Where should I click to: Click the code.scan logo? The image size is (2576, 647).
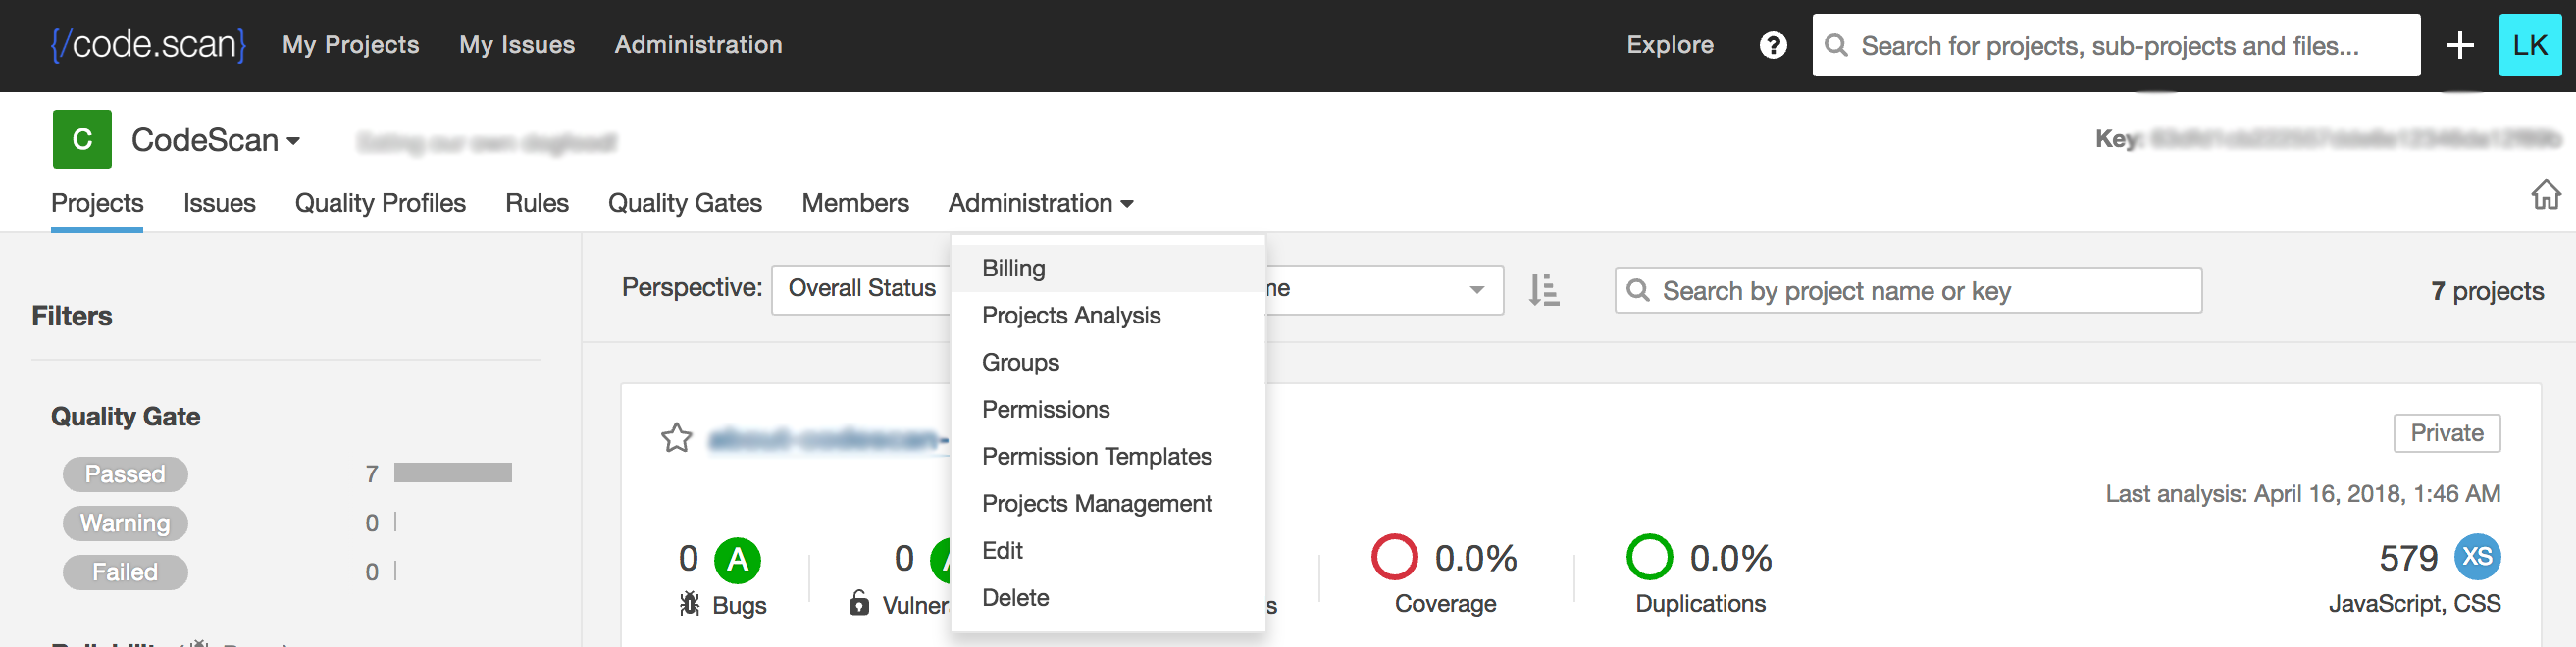click(148, 45)
